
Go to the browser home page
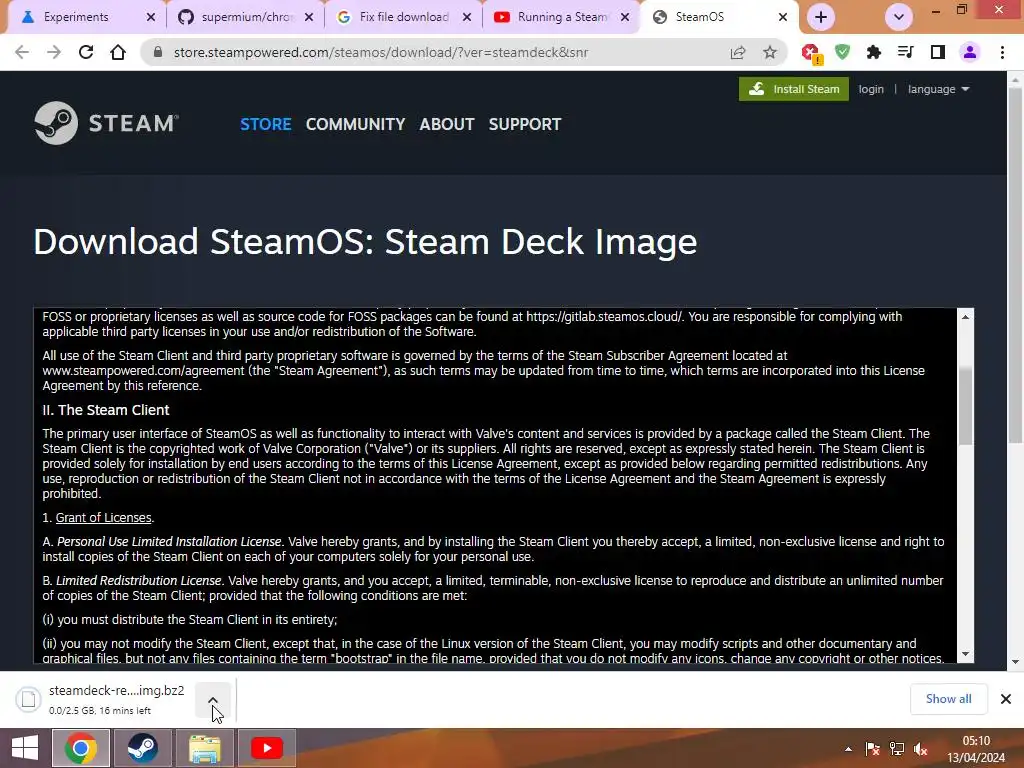click(x=118, y=52)
